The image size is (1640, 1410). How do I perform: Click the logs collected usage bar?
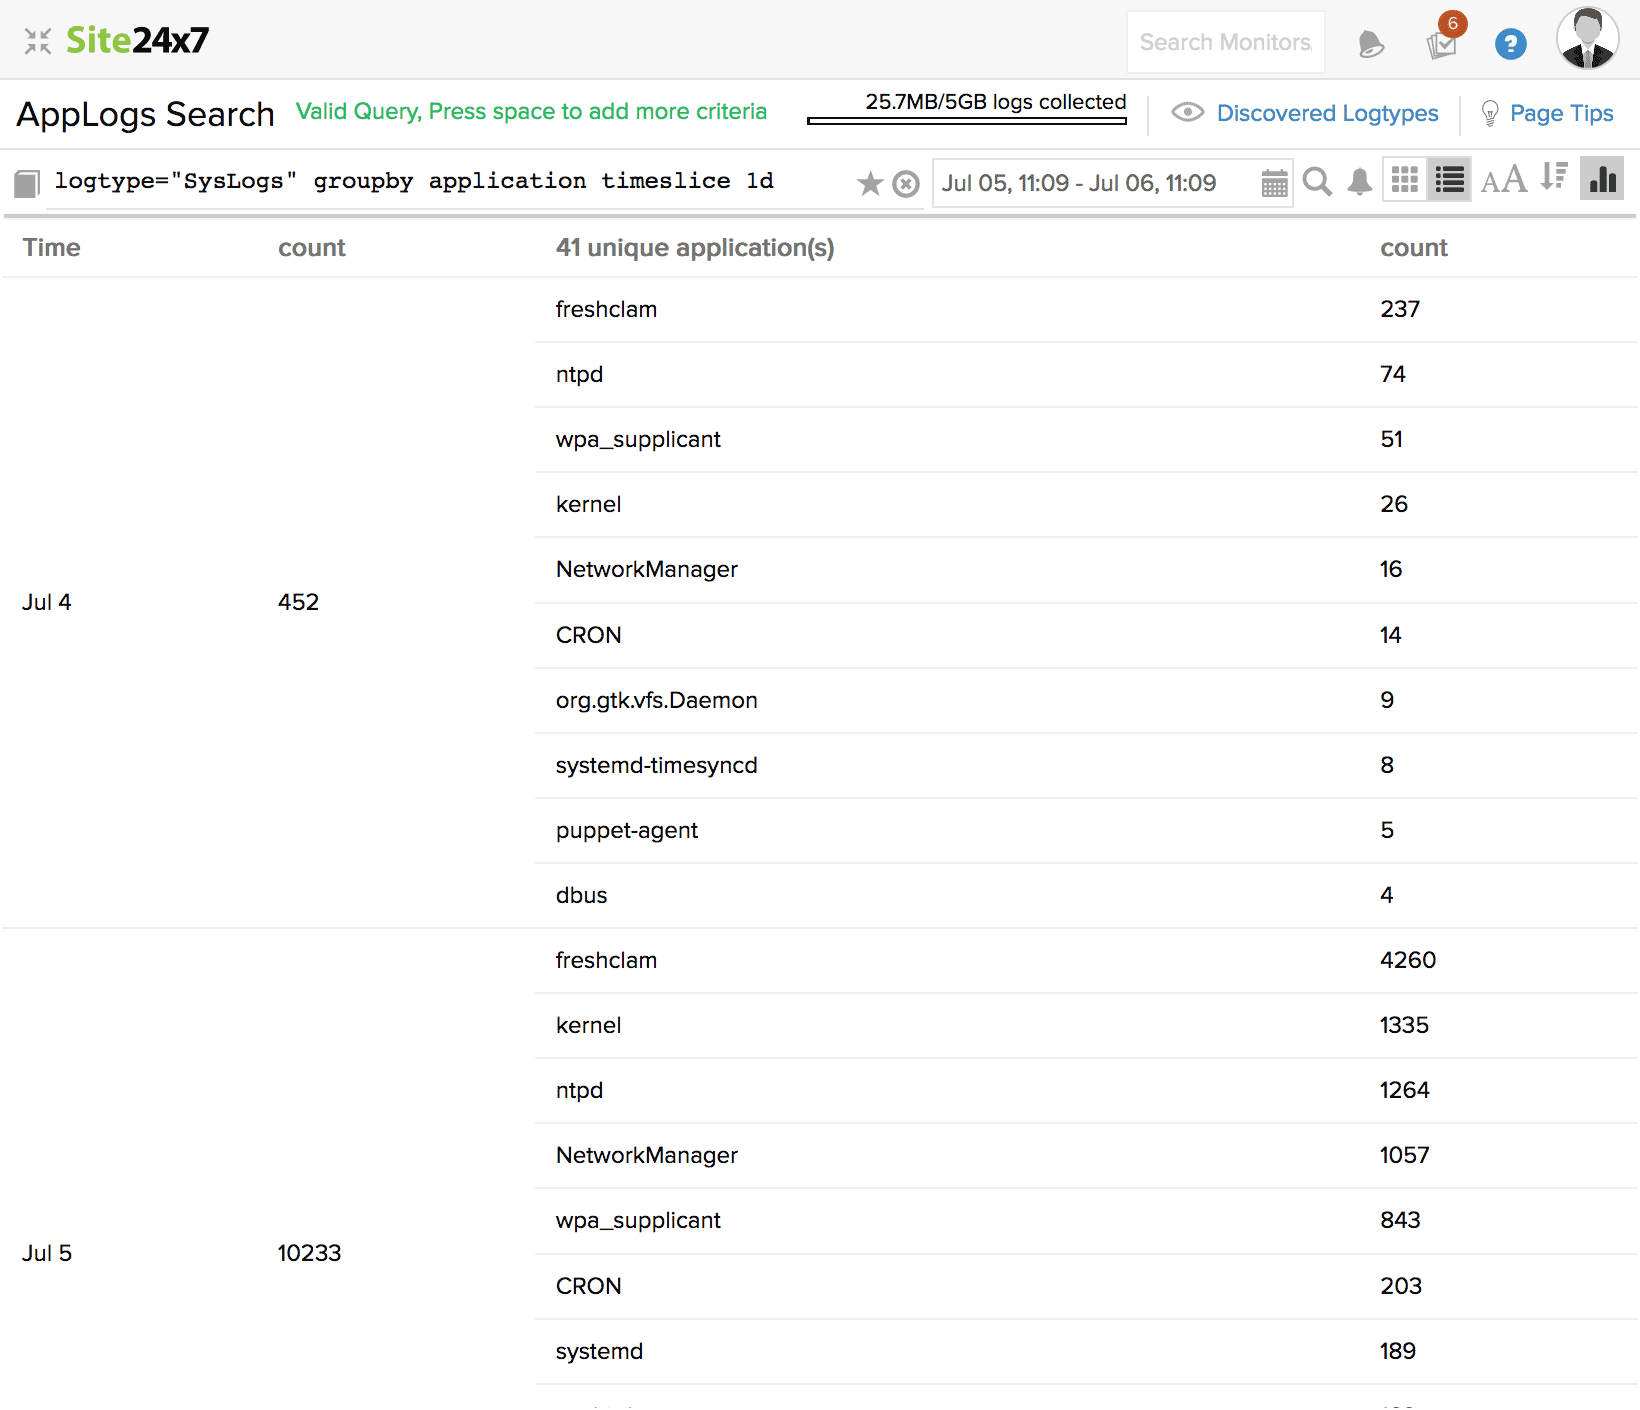click(966, 121)
